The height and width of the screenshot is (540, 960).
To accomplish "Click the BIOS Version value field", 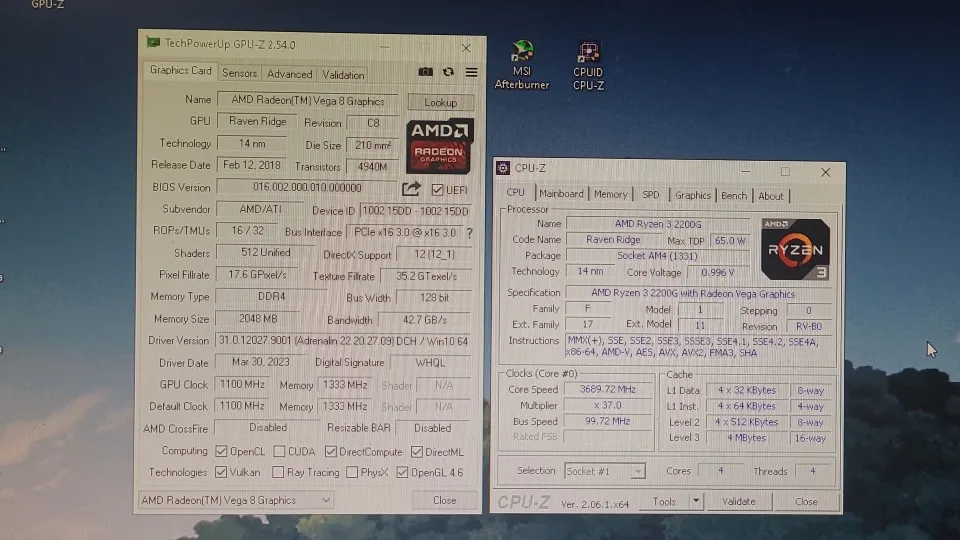I will click(307, 187).
